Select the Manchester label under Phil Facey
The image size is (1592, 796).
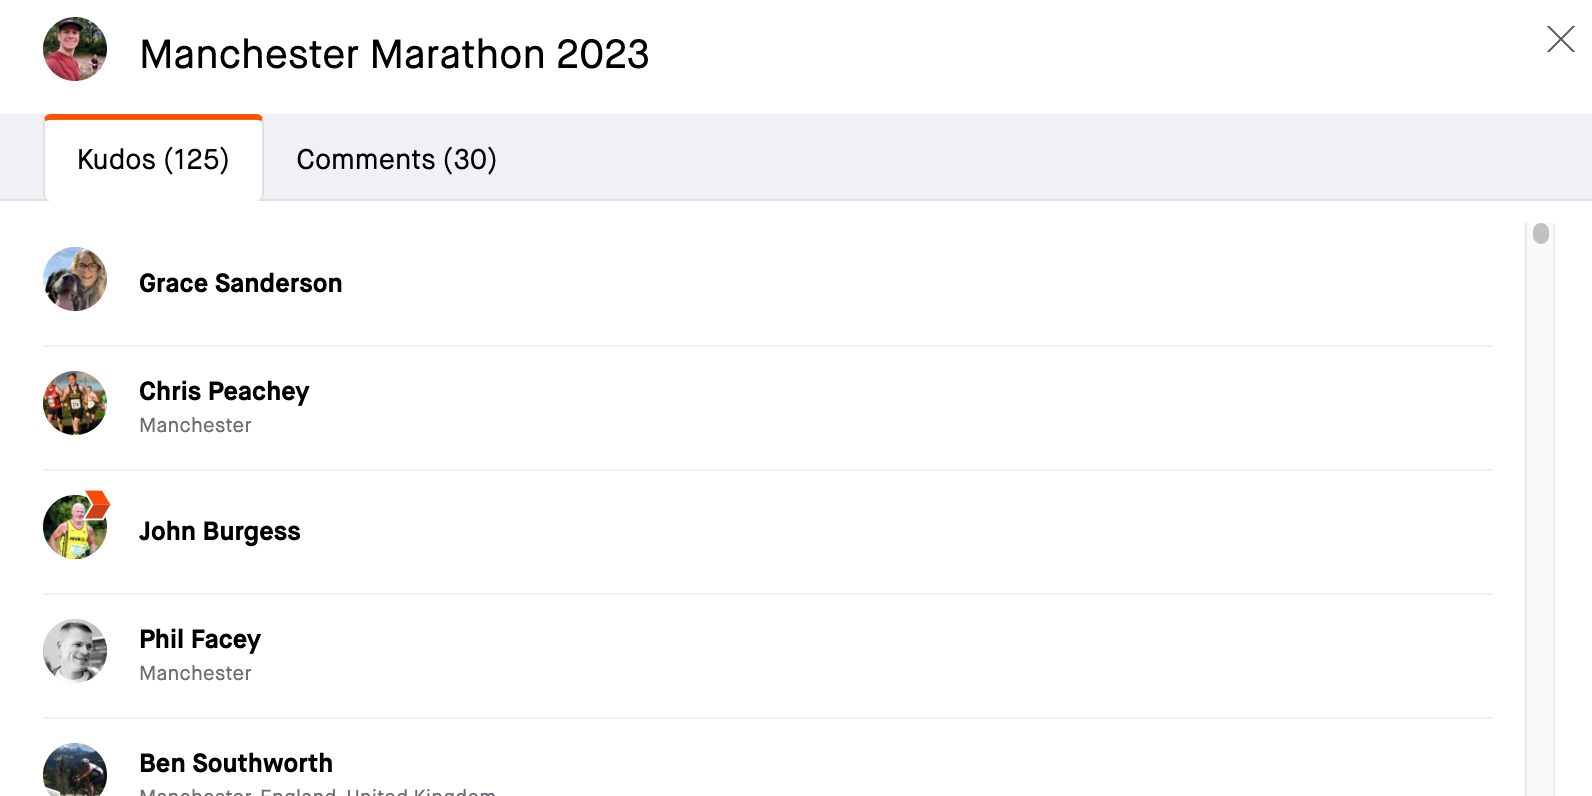click(x=195, y=673)
